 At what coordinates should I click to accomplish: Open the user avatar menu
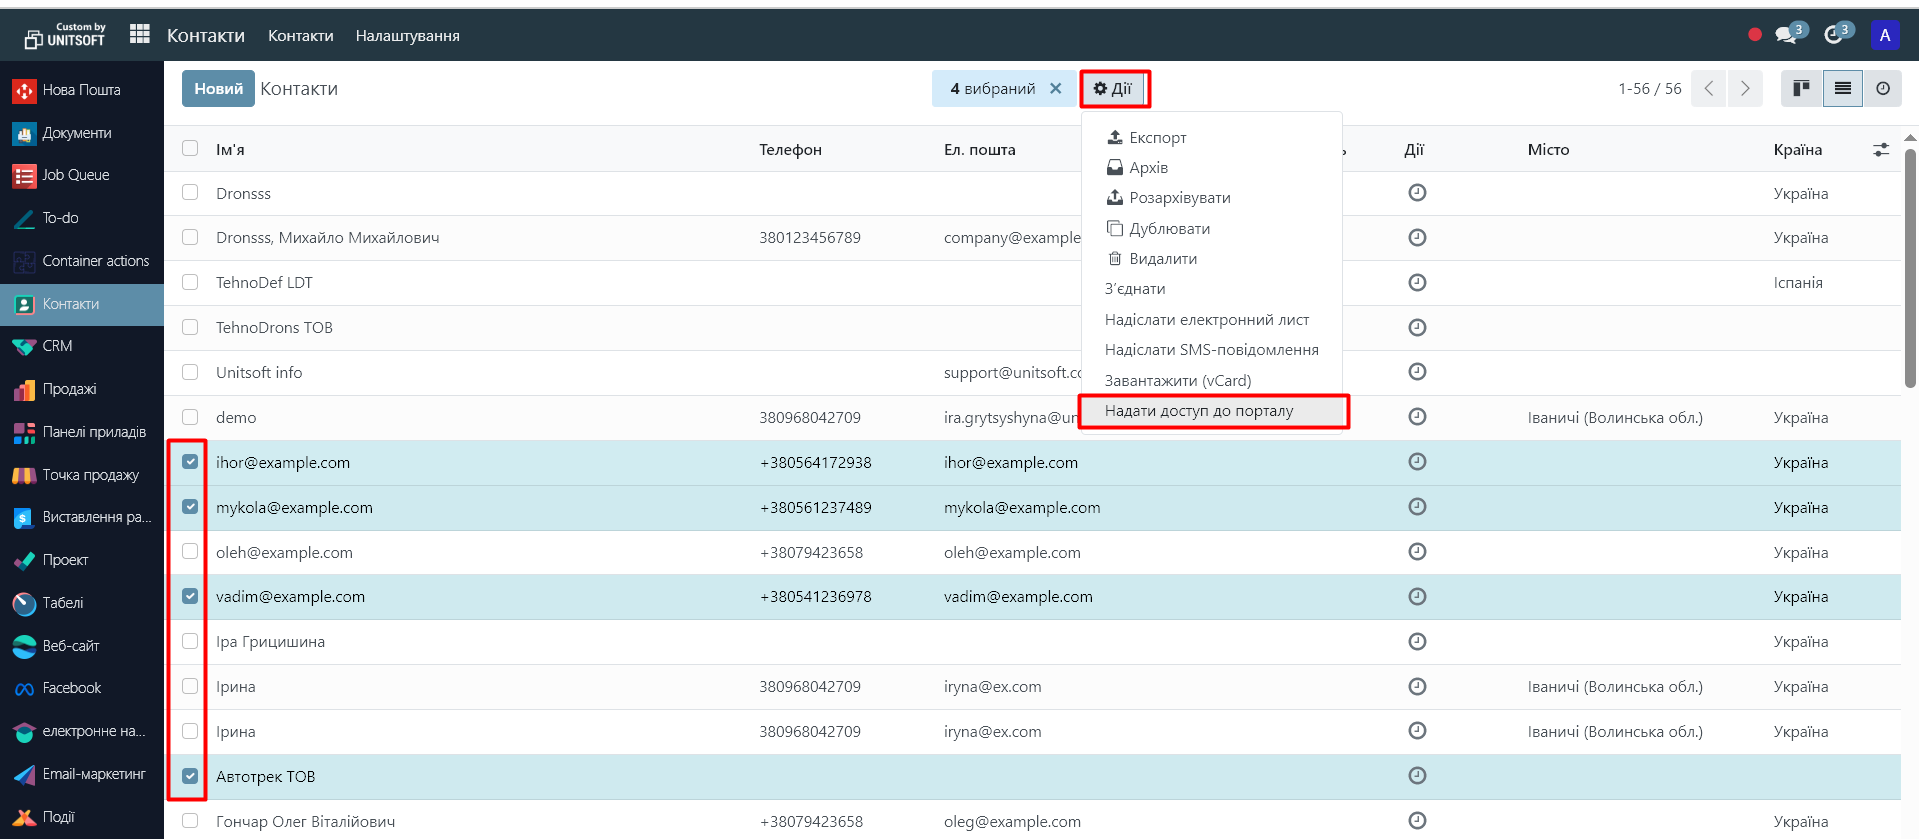click(1884, 35)
